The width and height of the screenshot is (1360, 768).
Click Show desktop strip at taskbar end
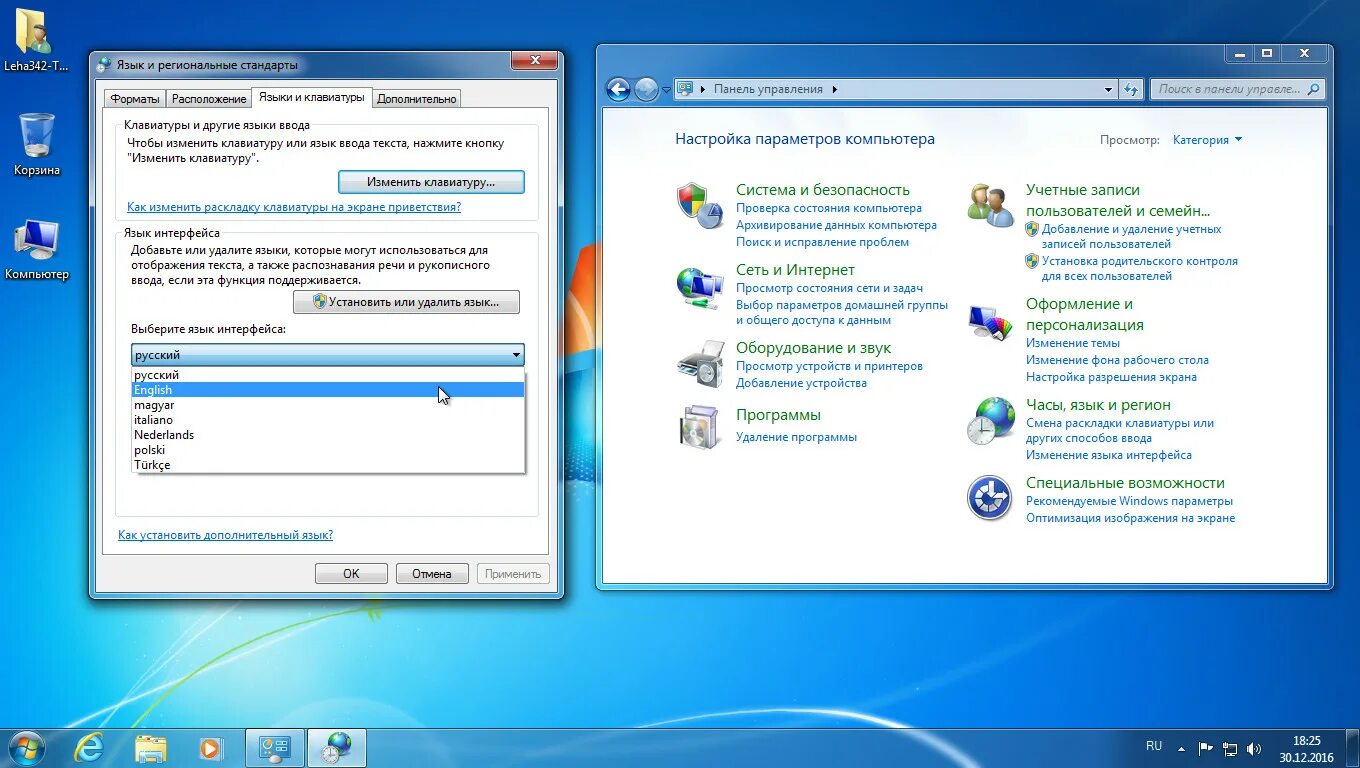1352,748
